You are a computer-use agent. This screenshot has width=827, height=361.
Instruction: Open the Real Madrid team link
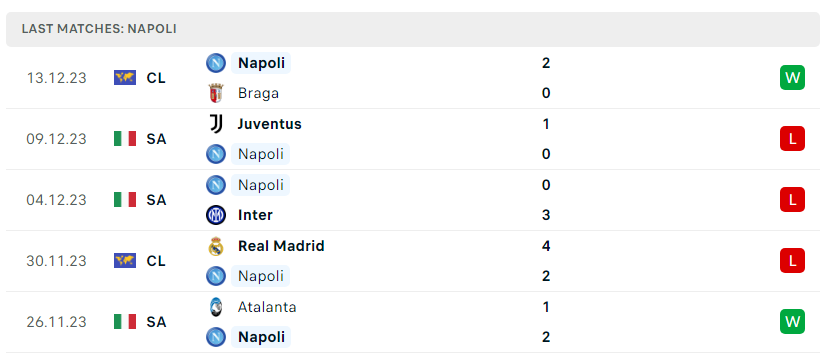[281, 246]
